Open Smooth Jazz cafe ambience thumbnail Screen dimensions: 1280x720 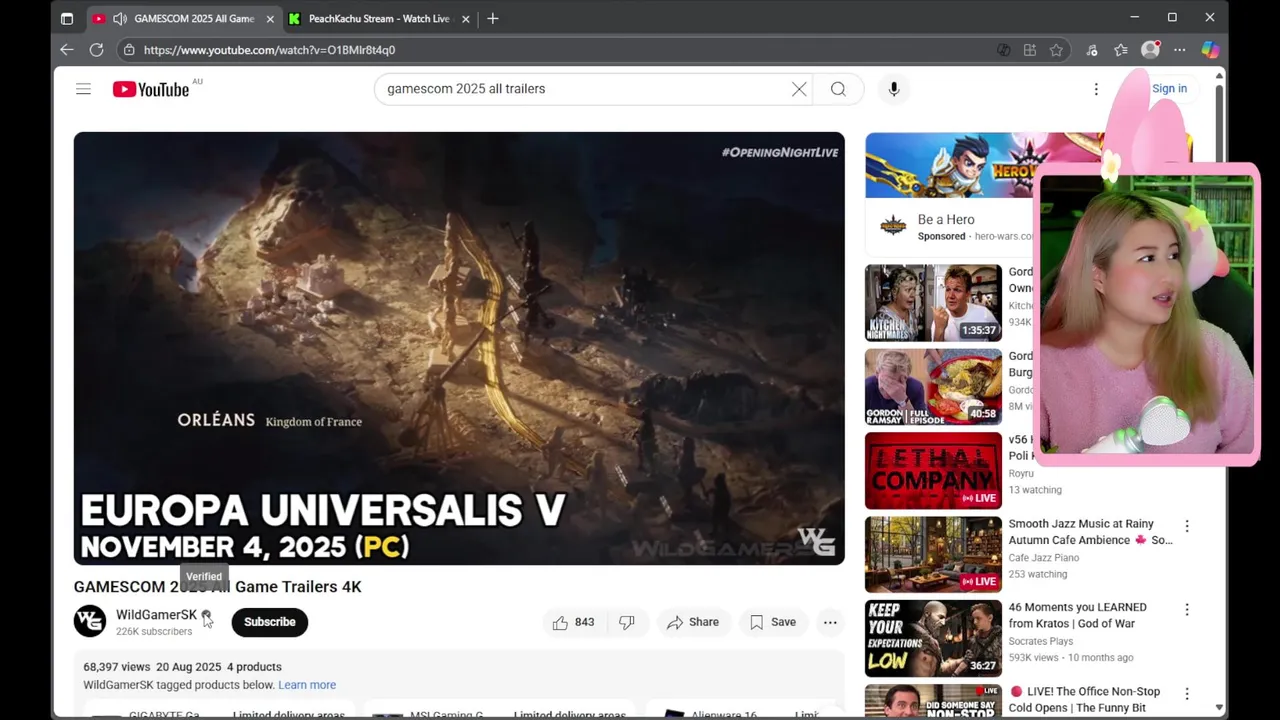[933, 554]
